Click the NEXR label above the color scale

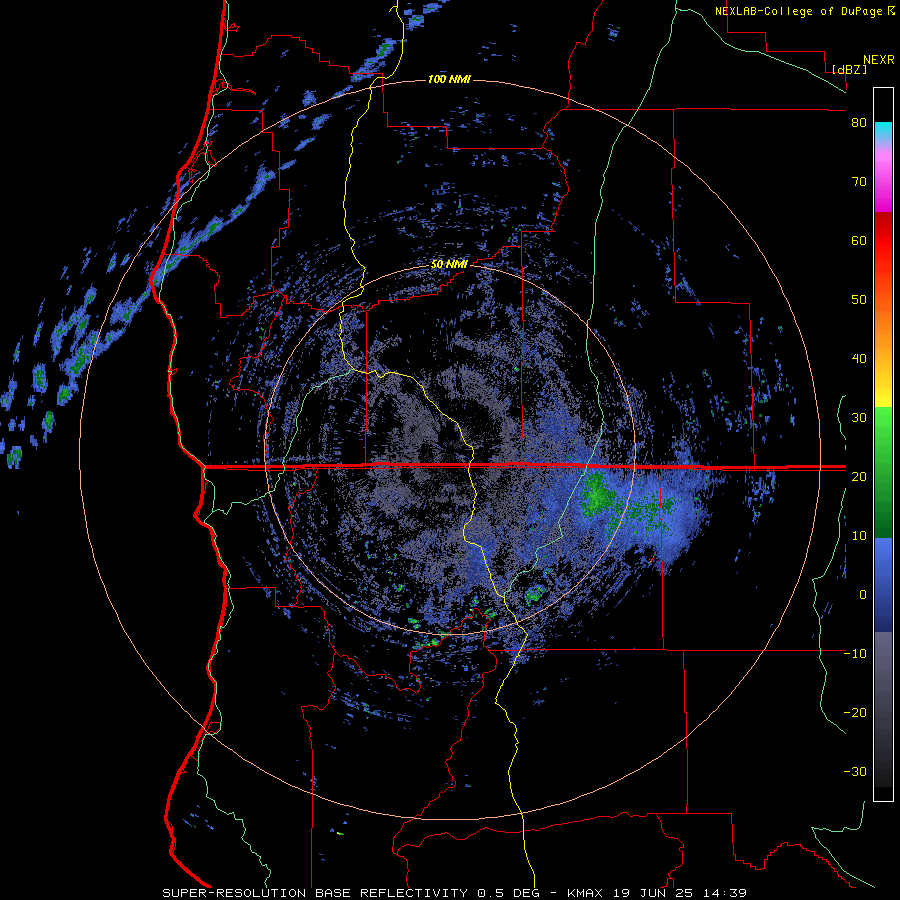pos(879,60)
